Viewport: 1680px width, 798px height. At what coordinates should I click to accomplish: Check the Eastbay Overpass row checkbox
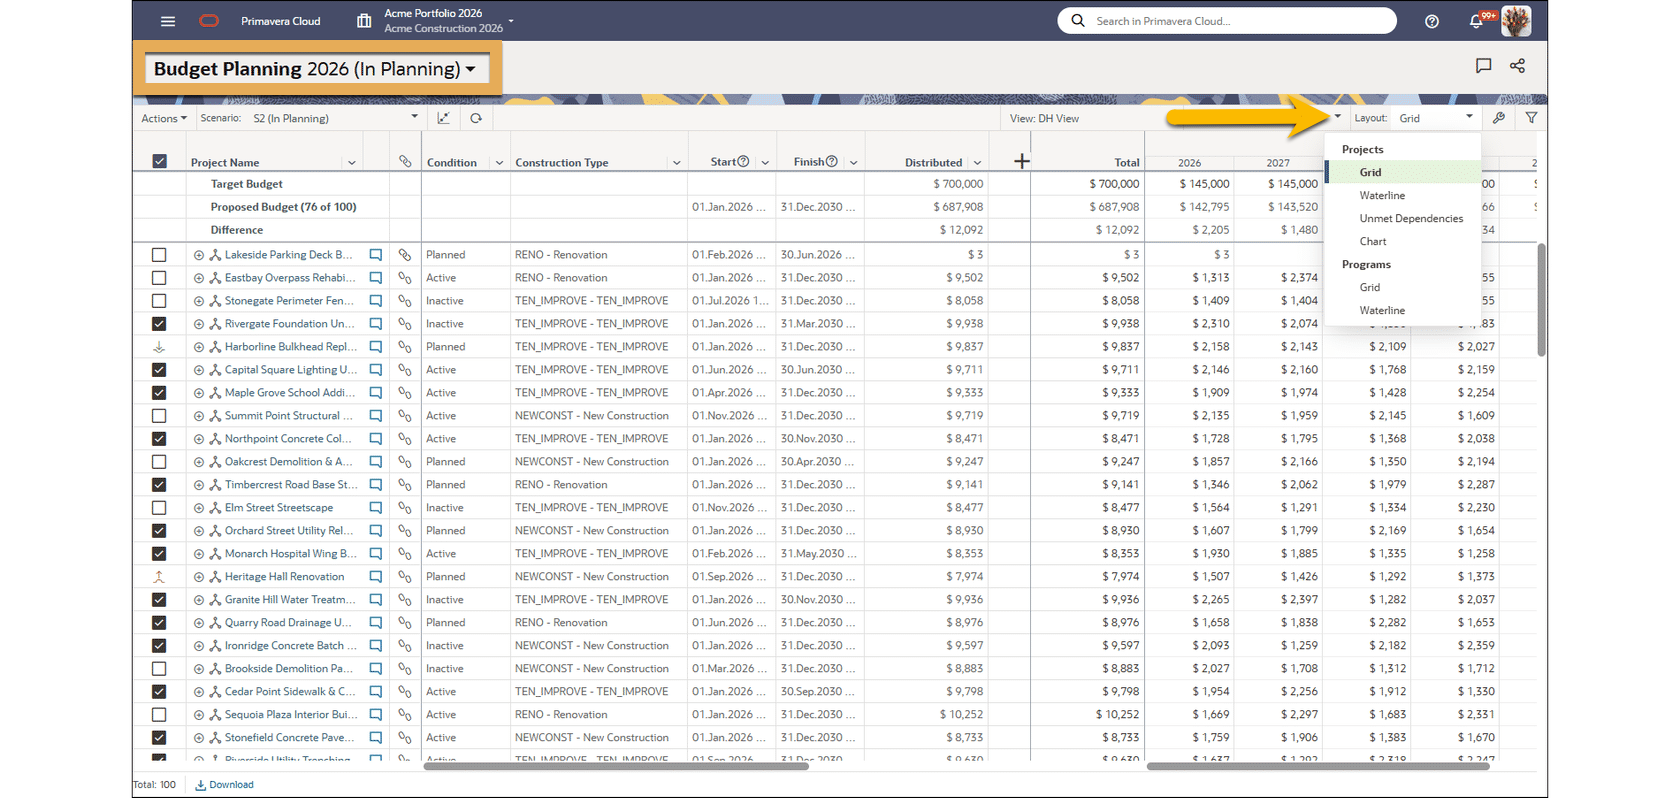(159, 278)
